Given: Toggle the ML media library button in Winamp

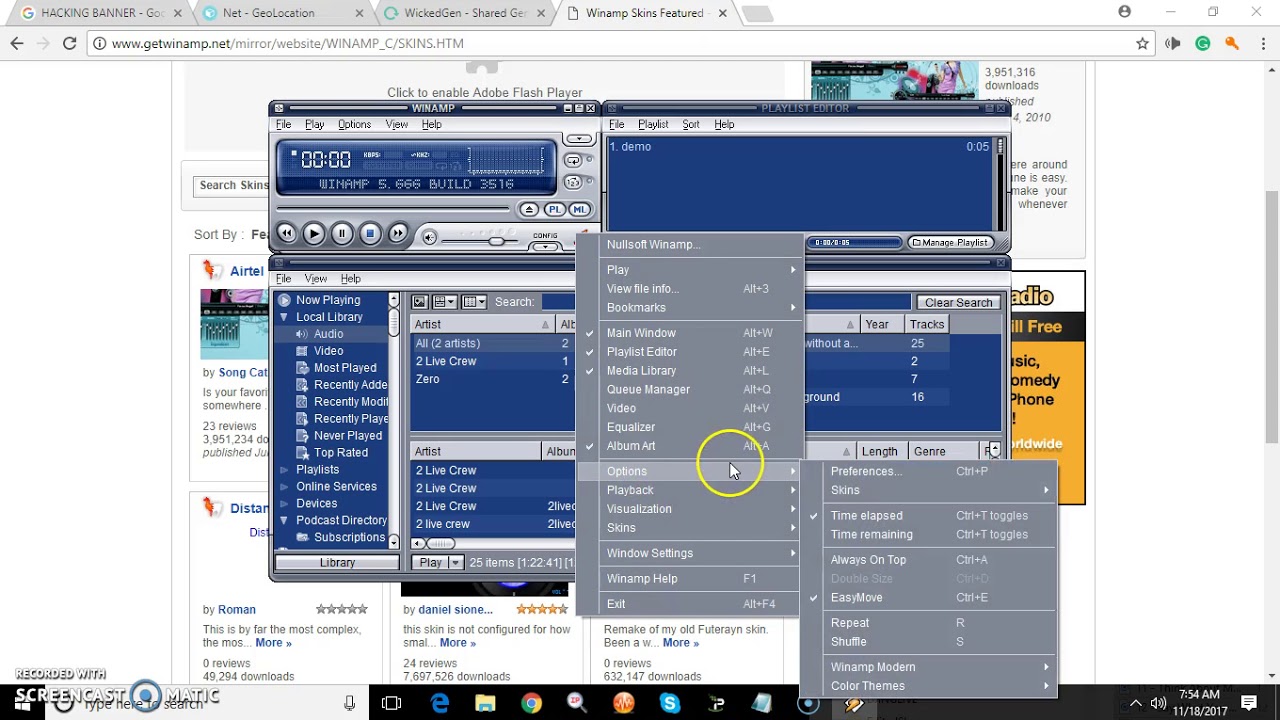Looking at the screenshot, I should 579,209.
